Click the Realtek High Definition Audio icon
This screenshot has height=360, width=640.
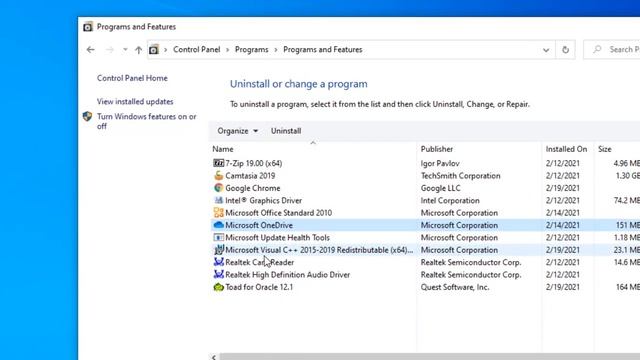[x=218, y=274]
